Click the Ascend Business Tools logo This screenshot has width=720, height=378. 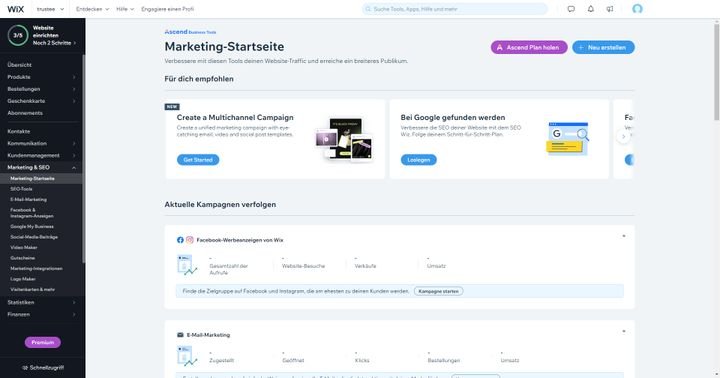coord(190,32)
